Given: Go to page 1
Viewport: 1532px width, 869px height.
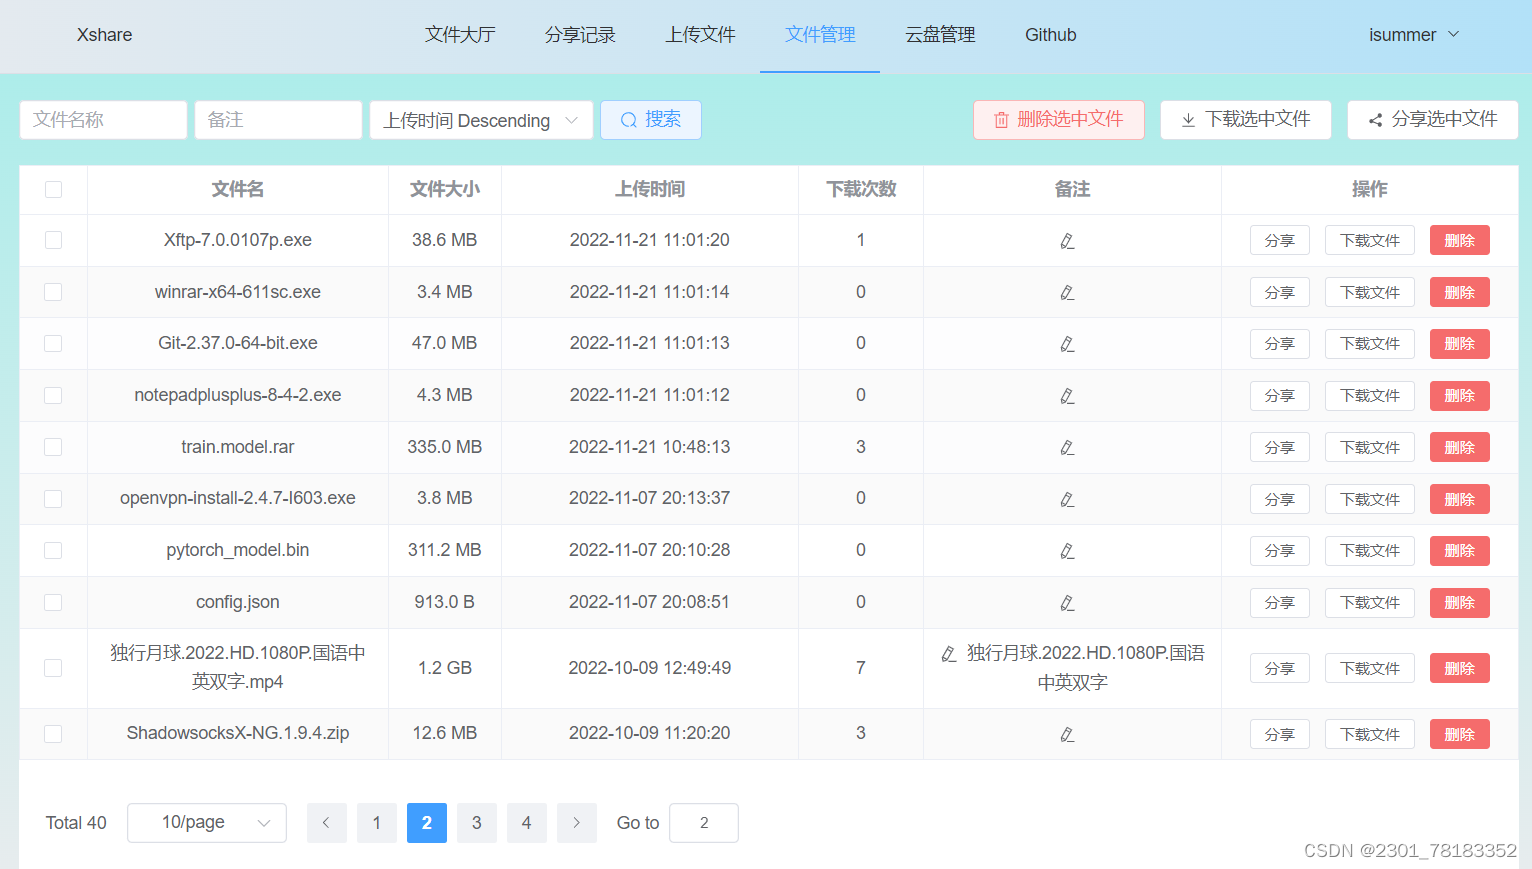Looking at the screenshot, I should (x=377, y=823).
